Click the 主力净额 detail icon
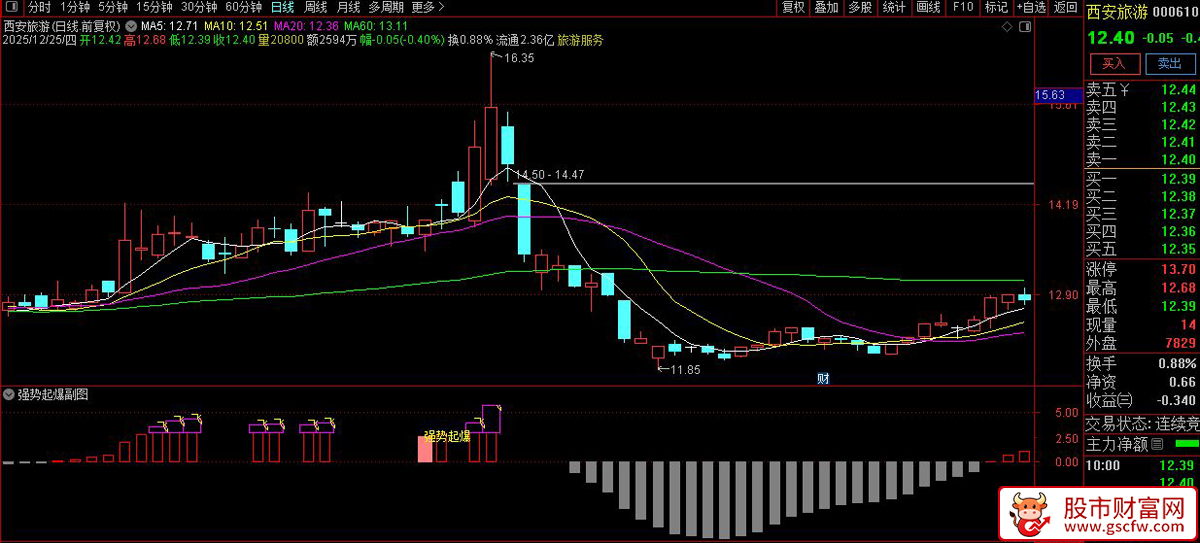The image size is (1200, 543). [x=1156, y=444]
